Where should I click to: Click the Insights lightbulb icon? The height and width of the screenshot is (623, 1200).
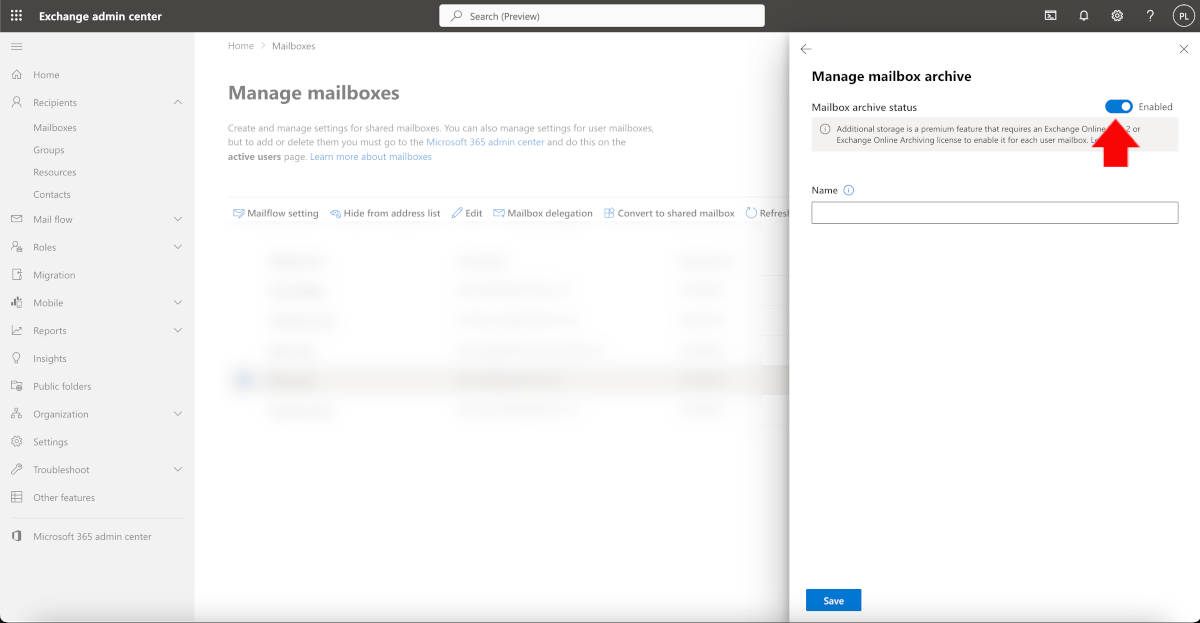(x=16, y=358)
